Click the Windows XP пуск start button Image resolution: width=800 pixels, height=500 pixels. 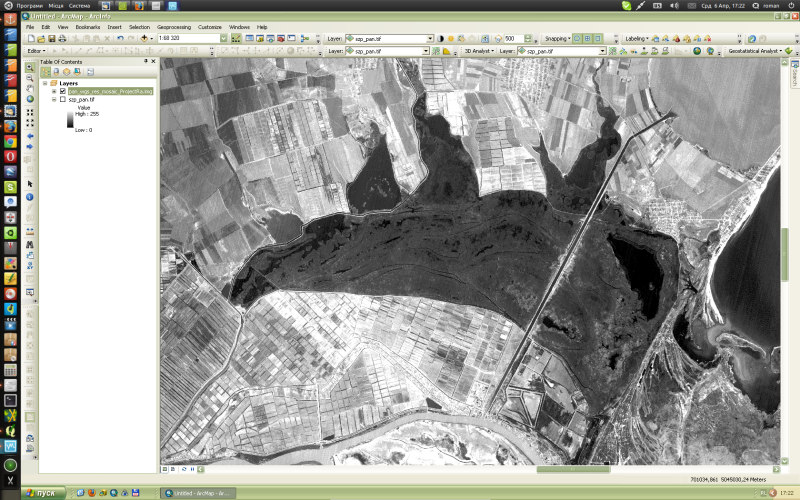pyautogui.click(x=40, y=493)
